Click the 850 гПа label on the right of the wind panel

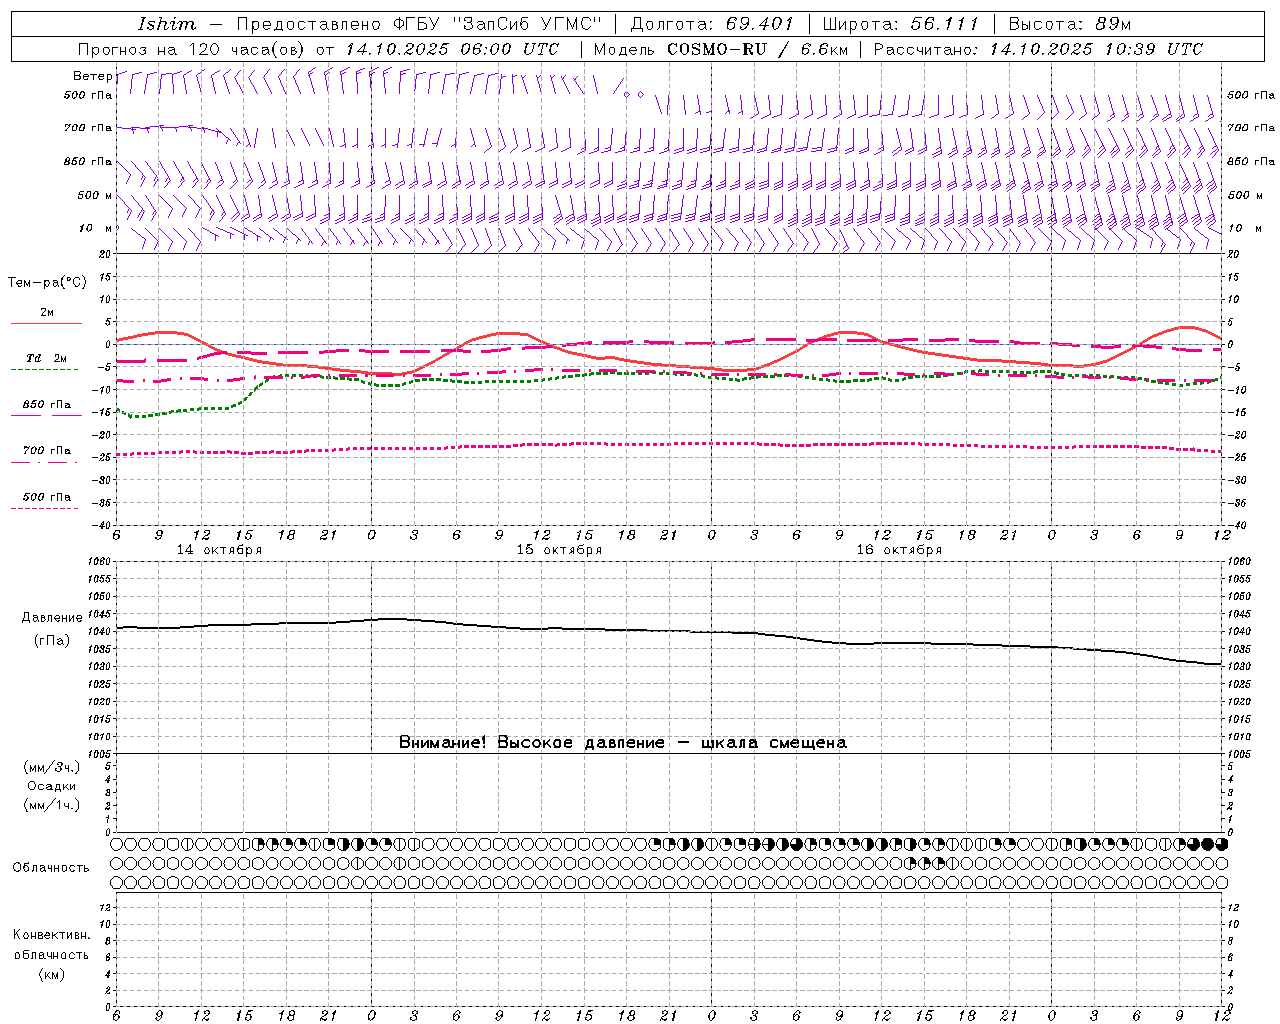[x=1251, y=161]
